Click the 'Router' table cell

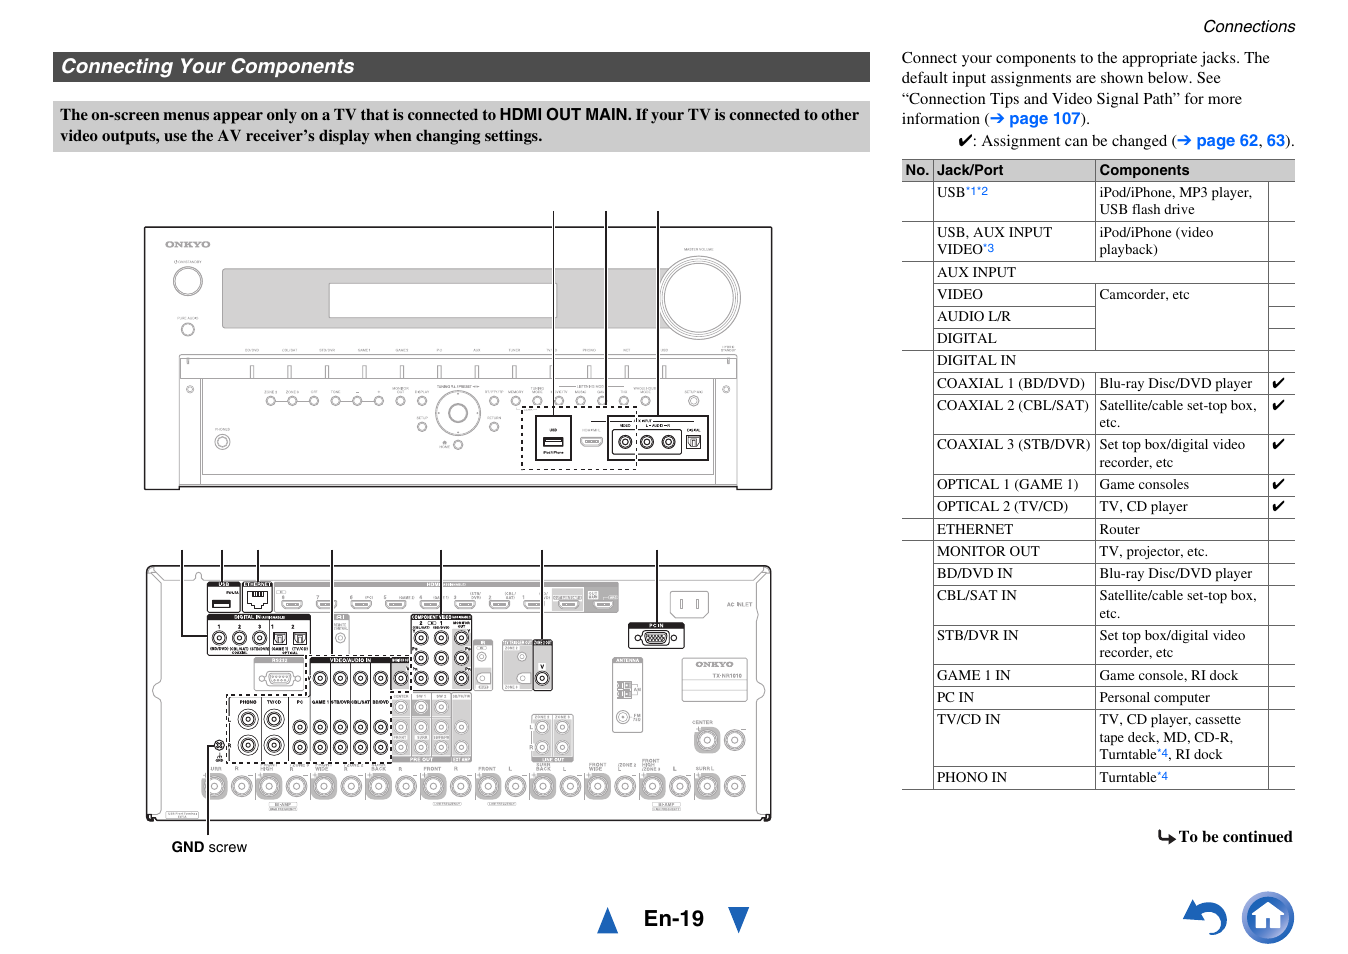click(x=1182, y=529)
